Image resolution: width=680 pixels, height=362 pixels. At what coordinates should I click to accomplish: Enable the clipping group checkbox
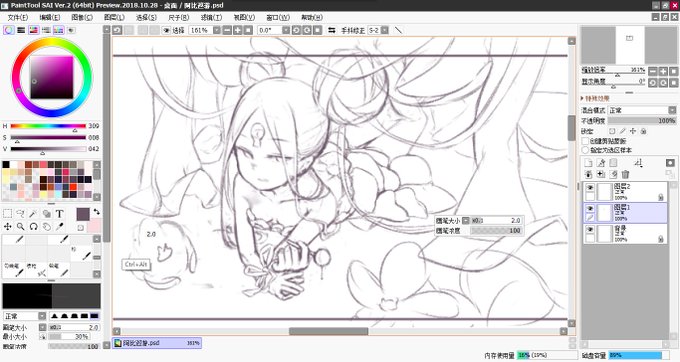585,141
